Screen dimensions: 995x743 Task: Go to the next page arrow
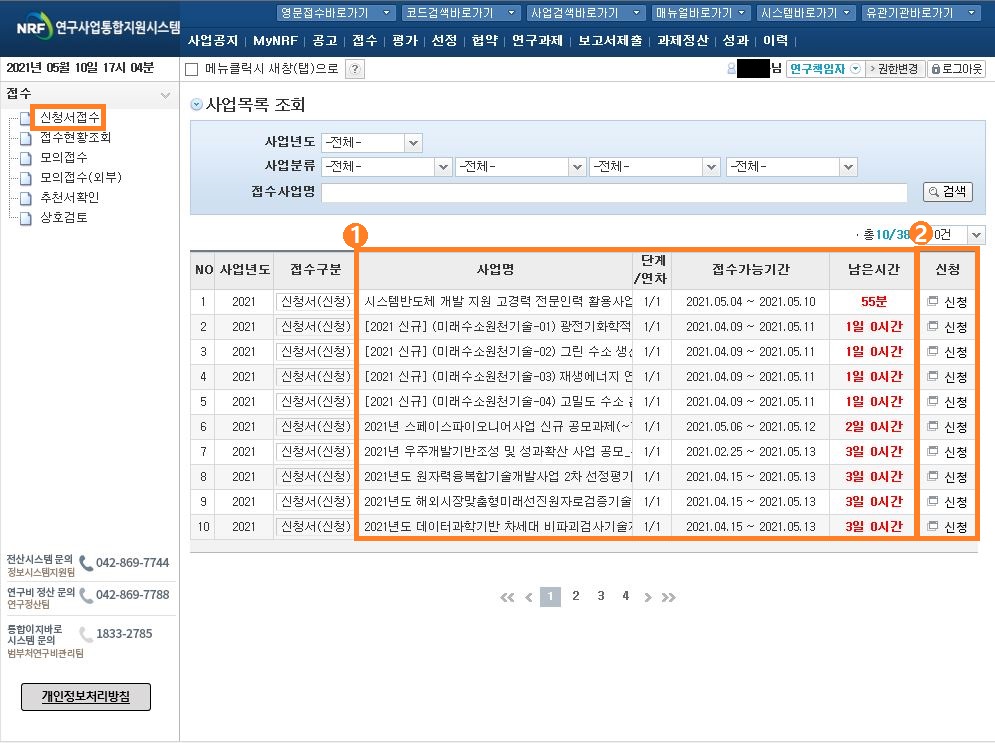pyautogui.click(x=648, y=597)
